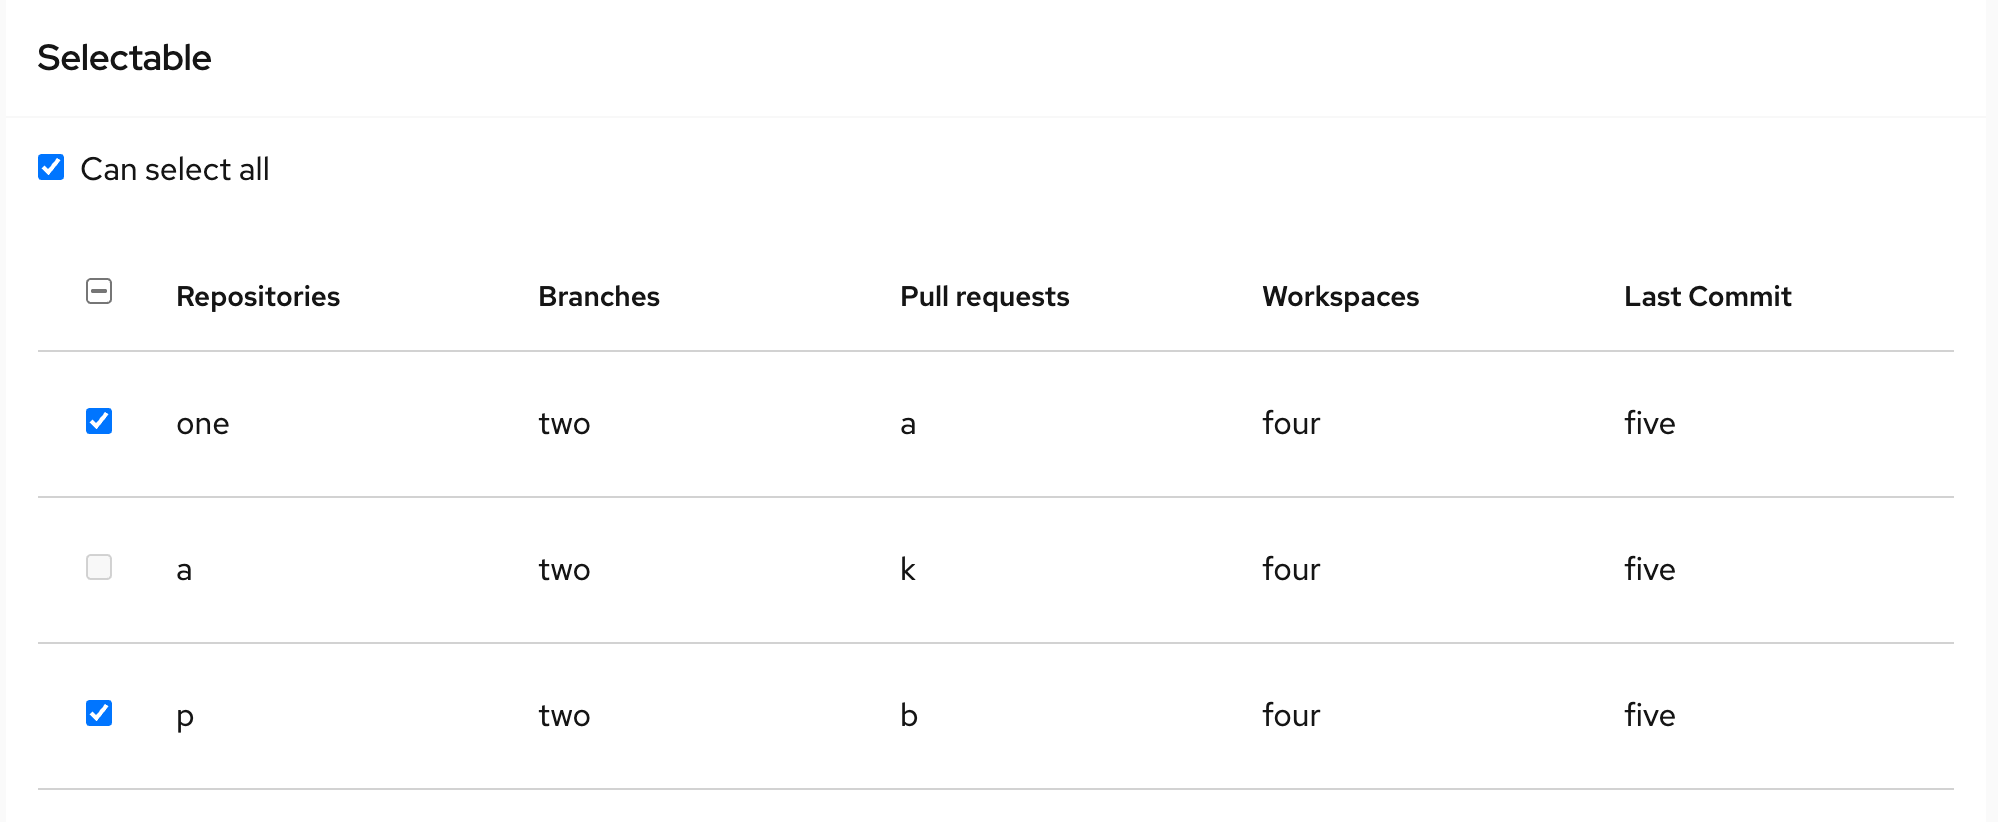Screen dimensions: 1998x822
Task: Click the Selectable heading
Action: coord(124,58)
